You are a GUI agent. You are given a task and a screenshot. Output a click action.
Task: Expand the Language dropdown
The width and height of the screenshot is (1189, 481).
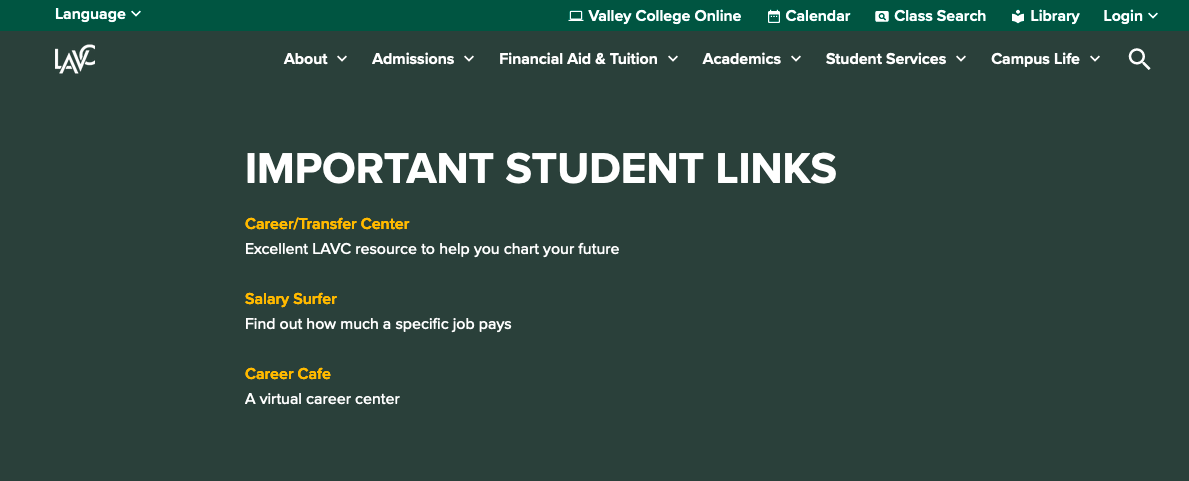pyautogui.click(x=98, y=14)
